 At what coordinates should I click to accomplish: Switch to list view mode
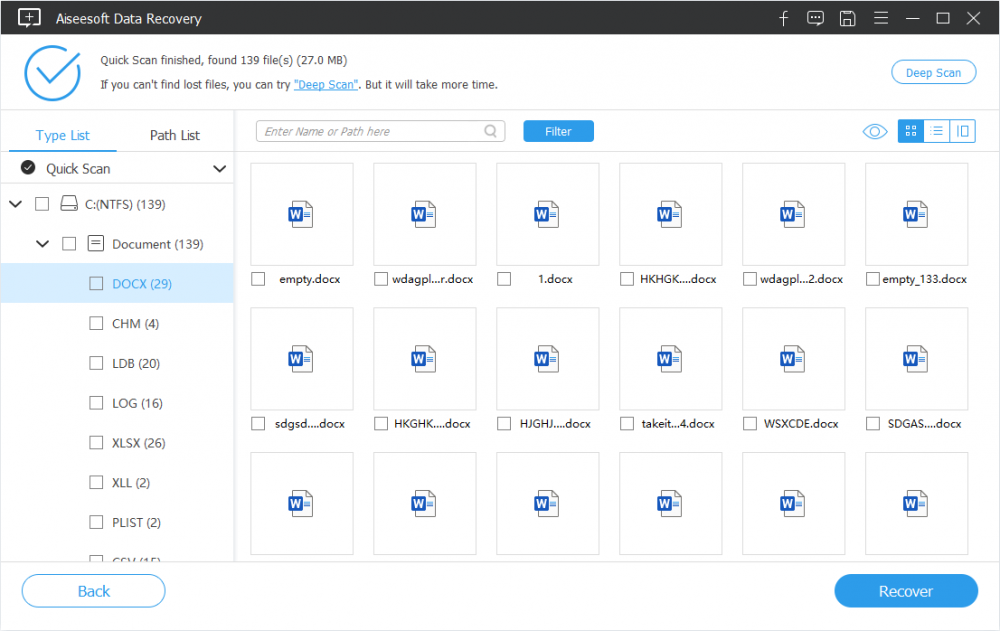936,131
